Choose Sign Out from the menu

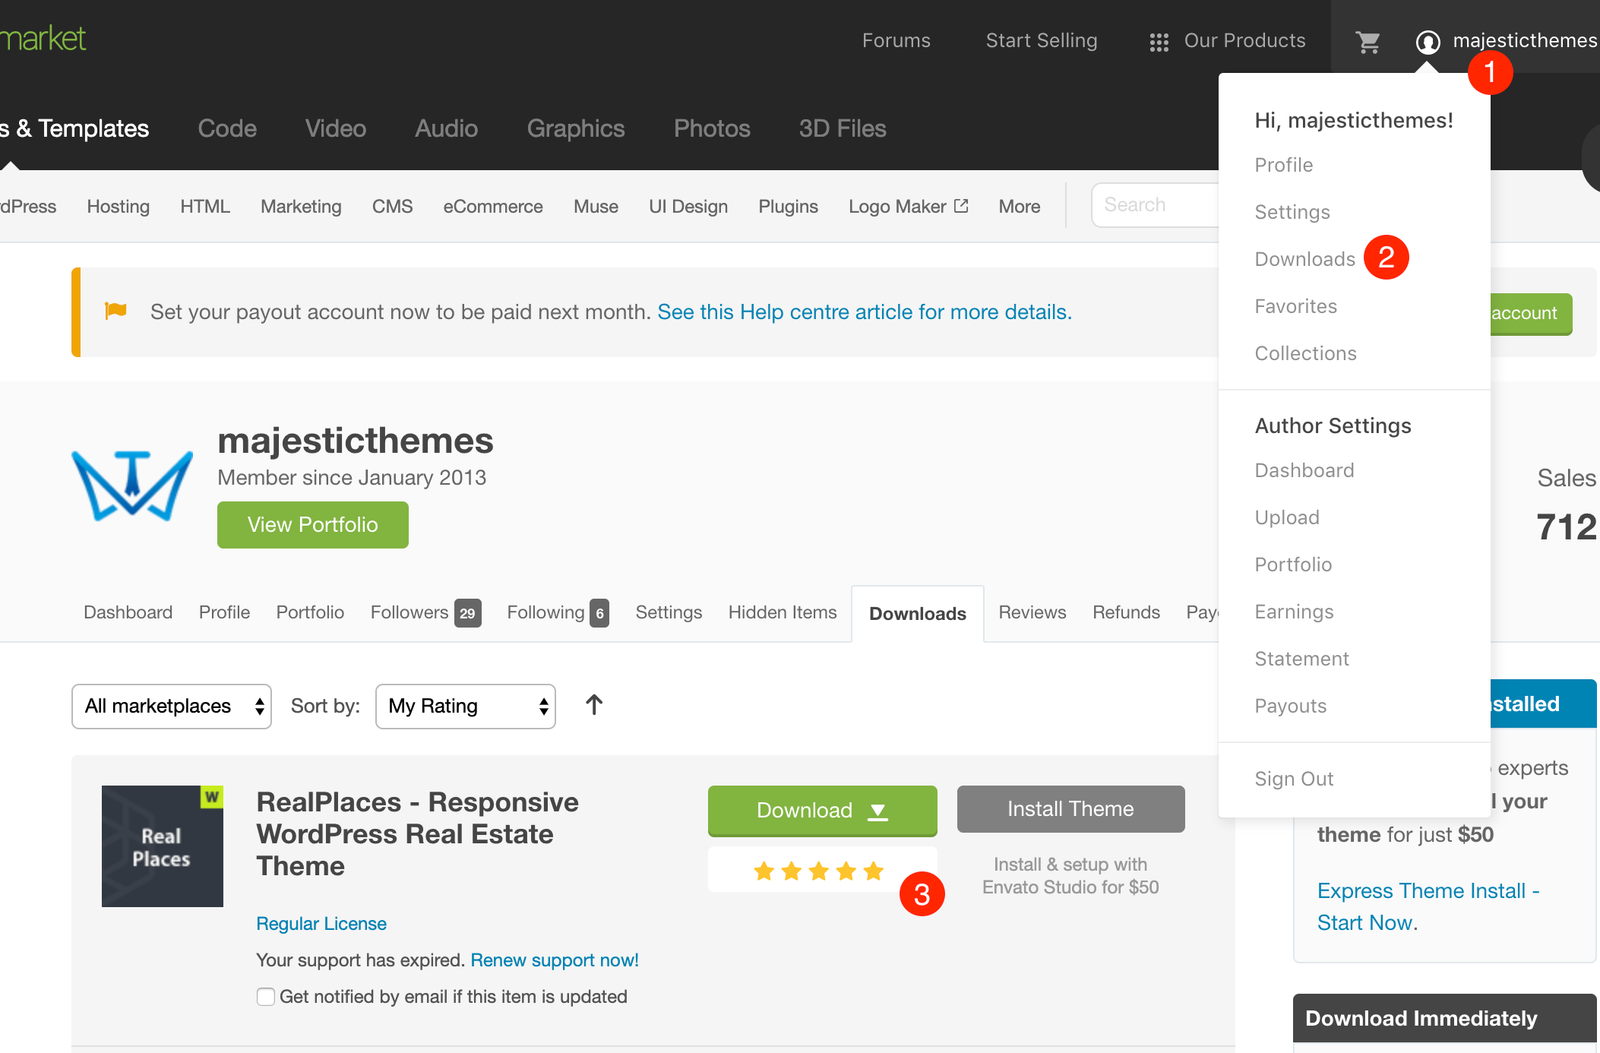[1294, 779]
